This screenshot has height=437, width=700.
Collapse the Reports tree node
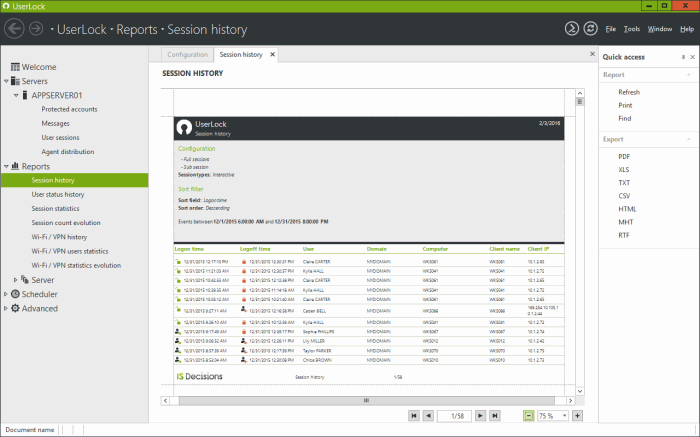(x=6, y=166)
